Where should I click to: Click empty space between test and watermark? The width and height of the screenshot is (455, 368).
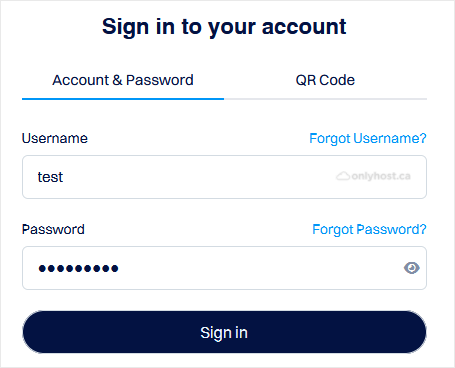[x=200, y=177]
